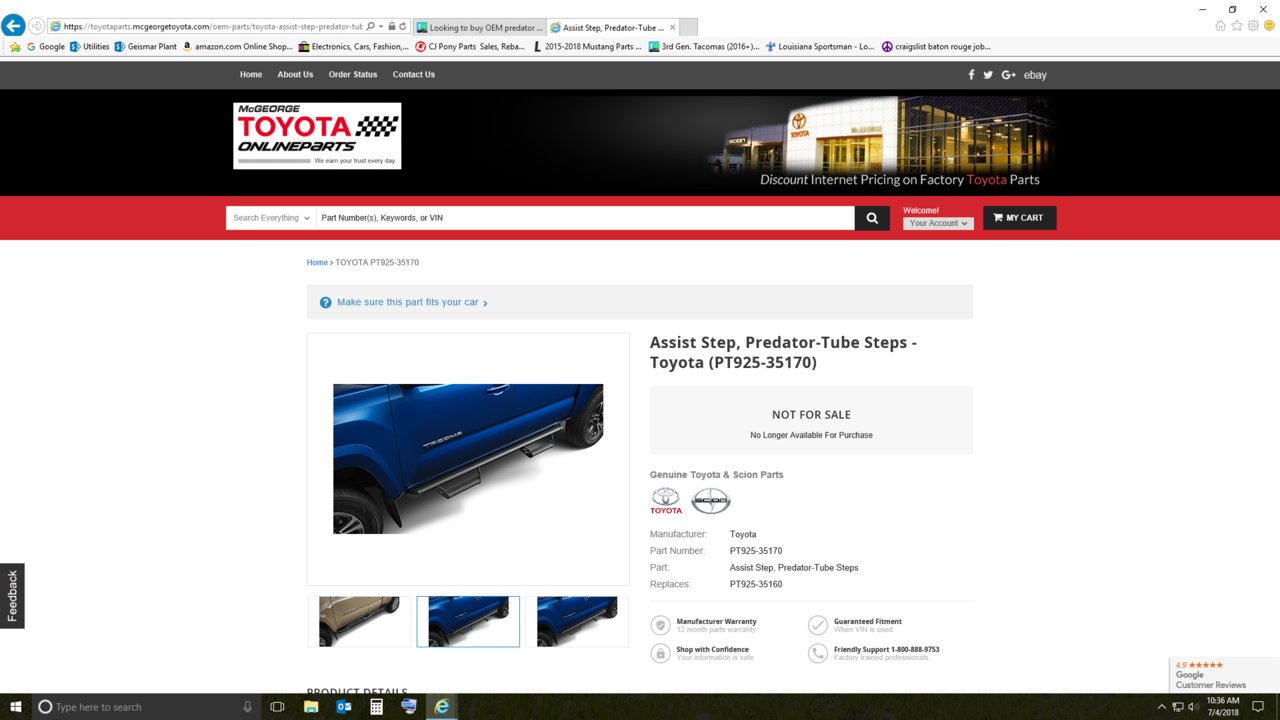Viewport: 1280px width, 720px height.
Task: Open the Feedback side tab
Action: pyautogui.click(x=12, y=596)
